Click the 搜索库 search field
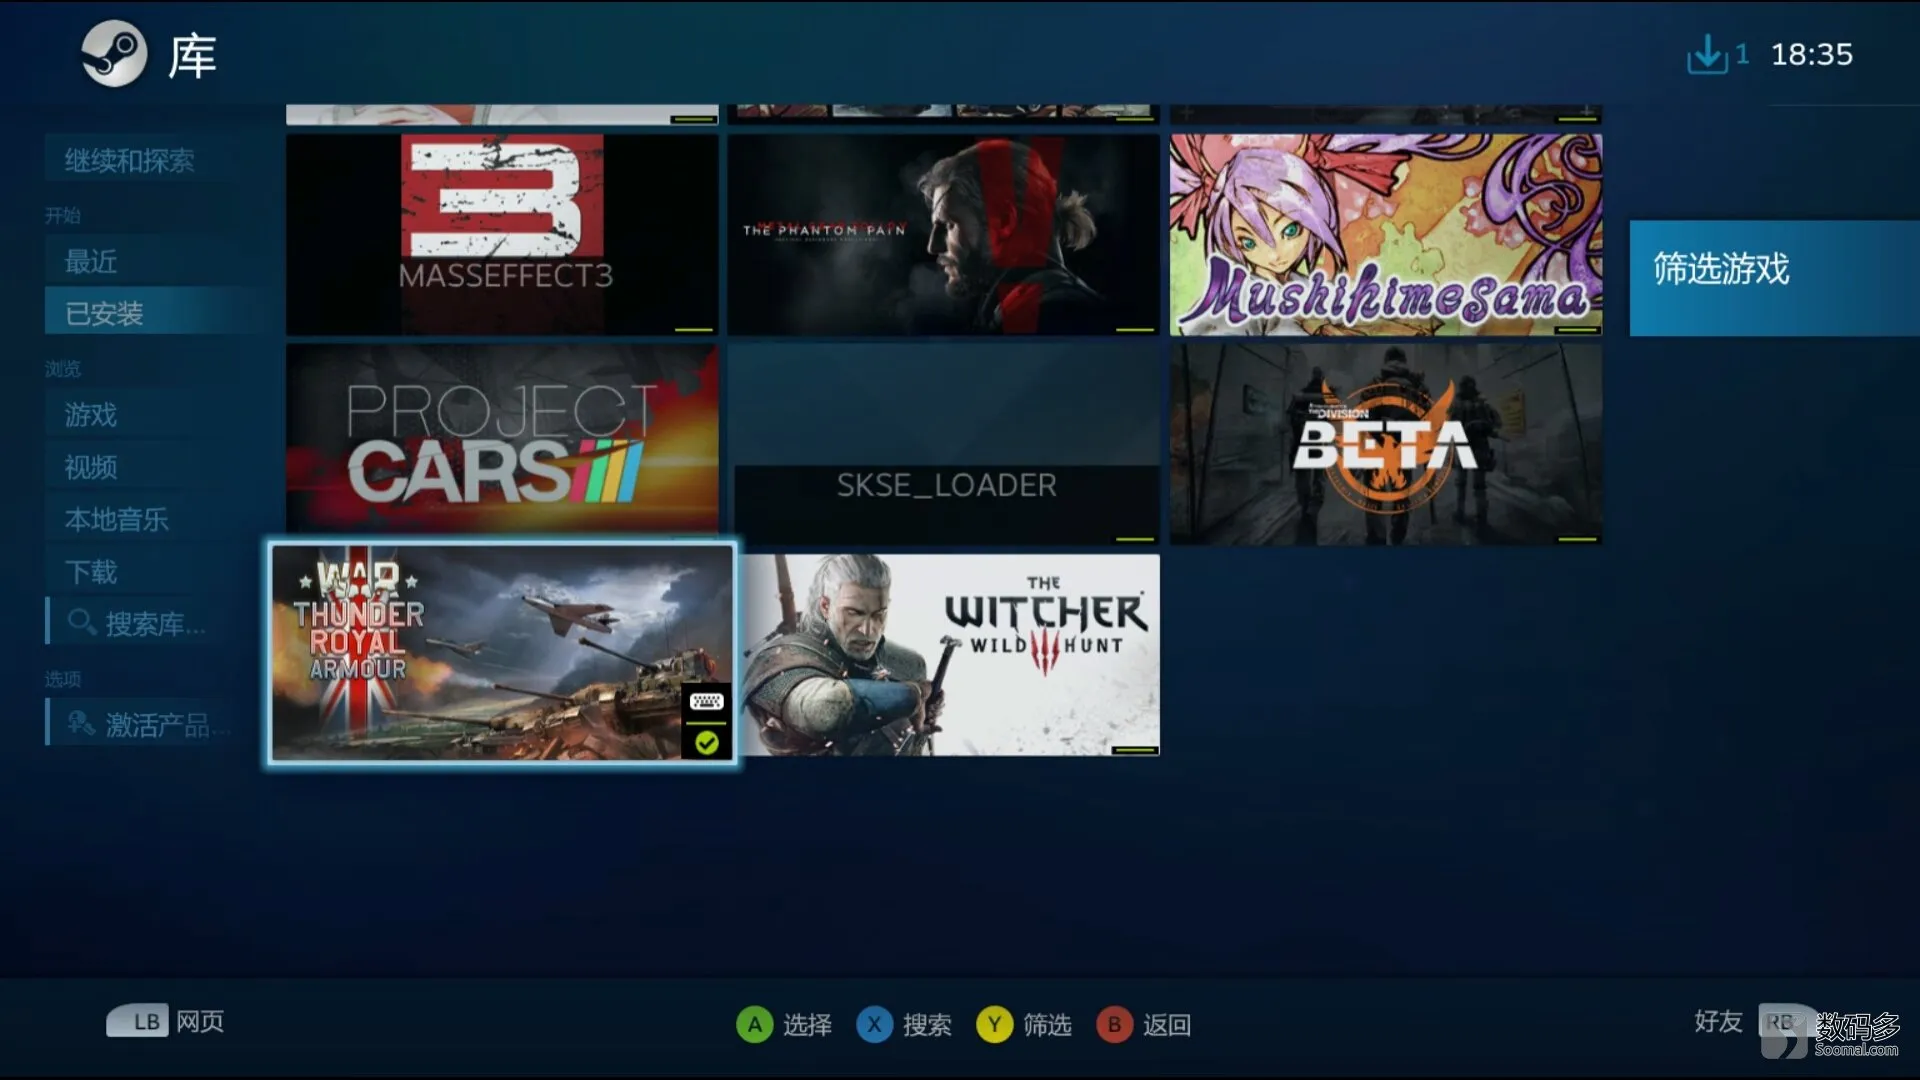 150,623
